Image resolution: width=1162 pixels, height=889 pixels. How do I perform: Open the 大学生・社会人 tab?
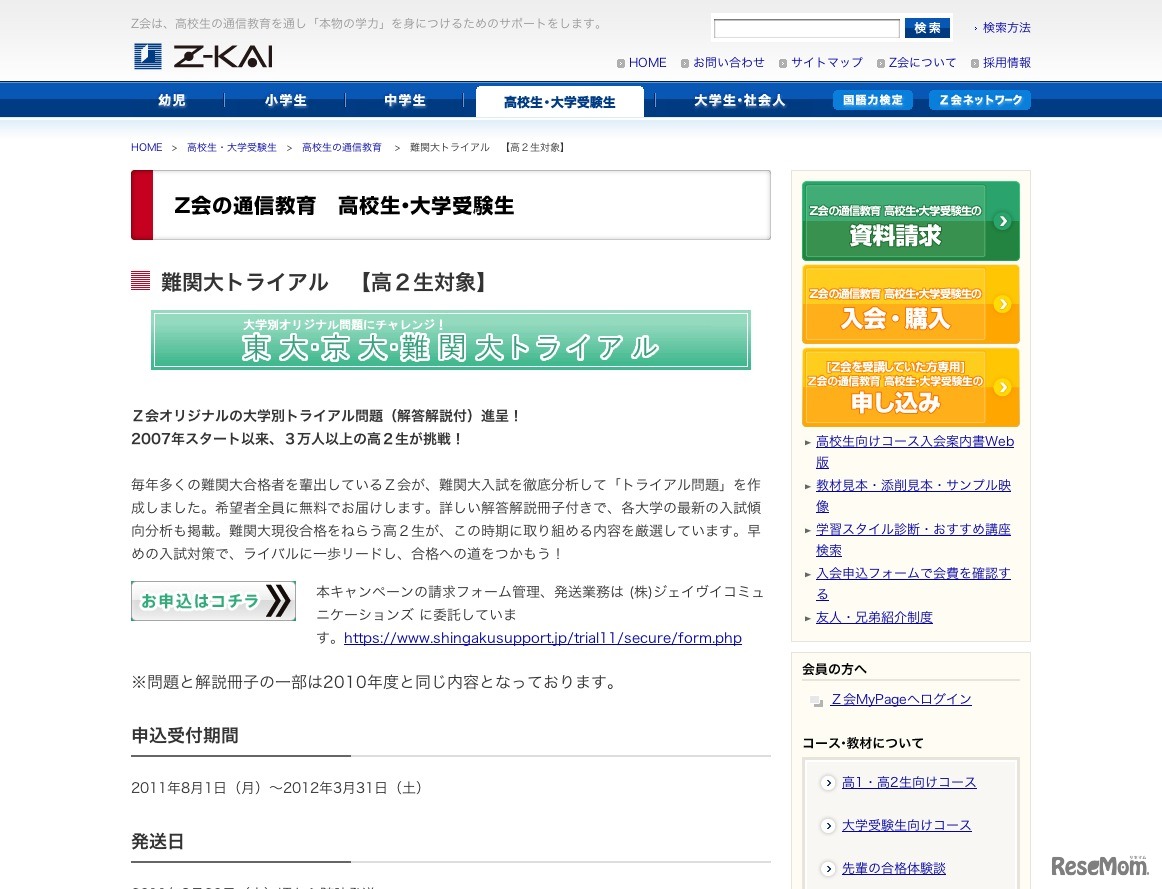tap(739, 100)
